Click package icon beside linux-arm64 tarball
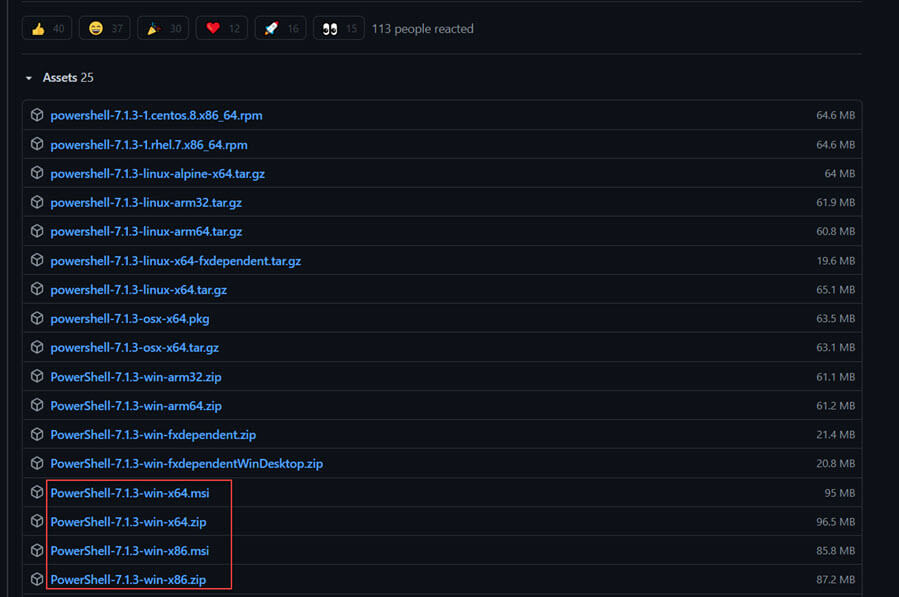The width and height of the screenshot is (899, 597). tap(37, 231)
